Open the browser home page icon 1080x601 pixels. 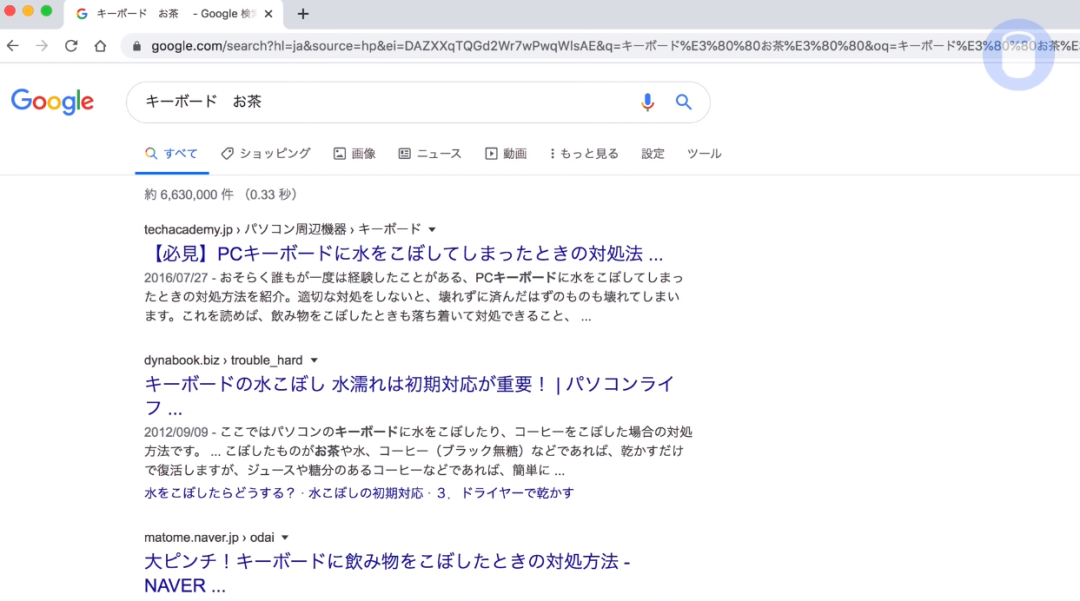point(101,46)
